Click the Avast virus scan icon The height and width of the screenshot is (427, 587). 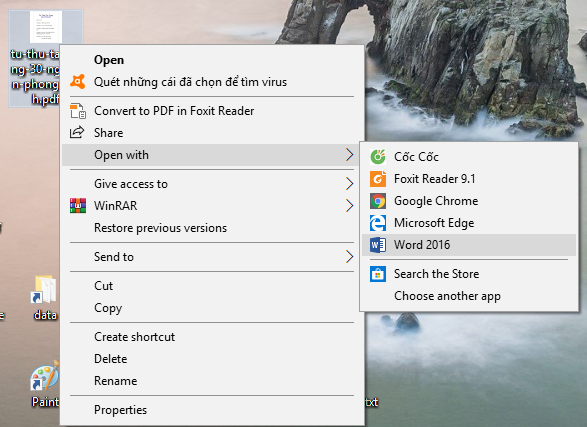(77, 82)
